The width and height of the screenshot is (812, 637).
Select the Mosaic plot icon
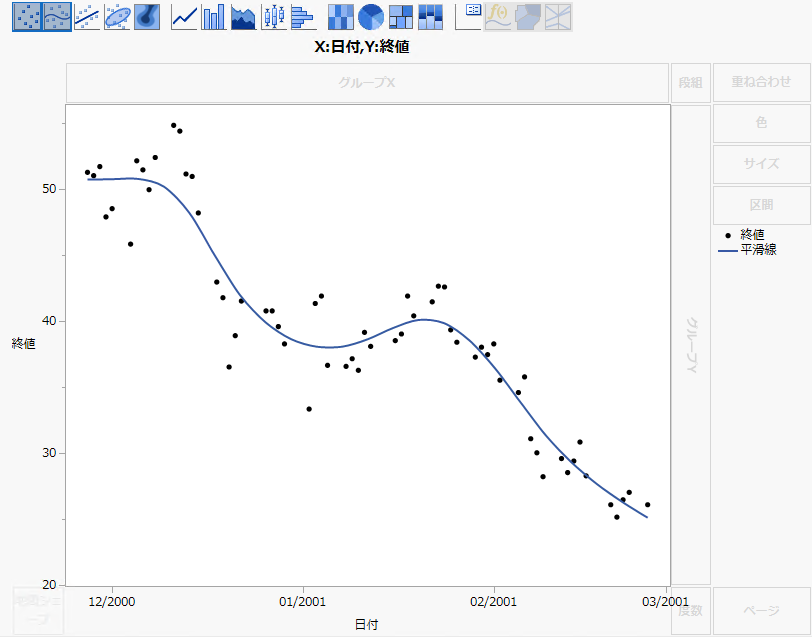(x=430, y=17)
